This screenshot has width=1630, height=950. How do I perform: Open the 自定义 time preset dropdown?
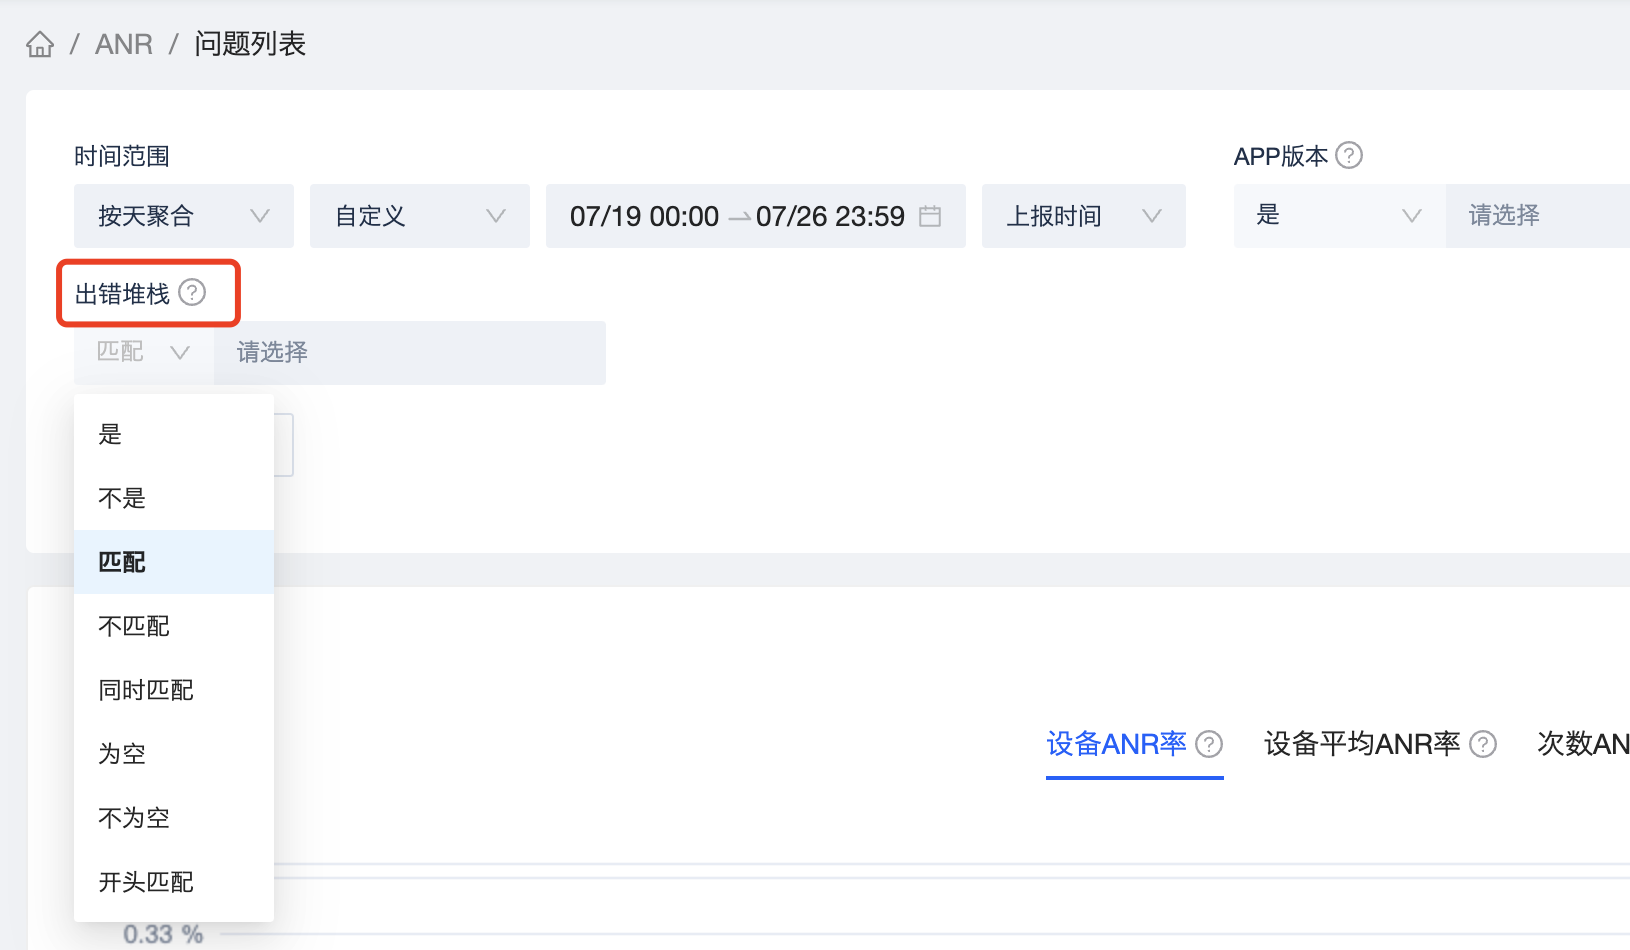[x=420, y=216]
